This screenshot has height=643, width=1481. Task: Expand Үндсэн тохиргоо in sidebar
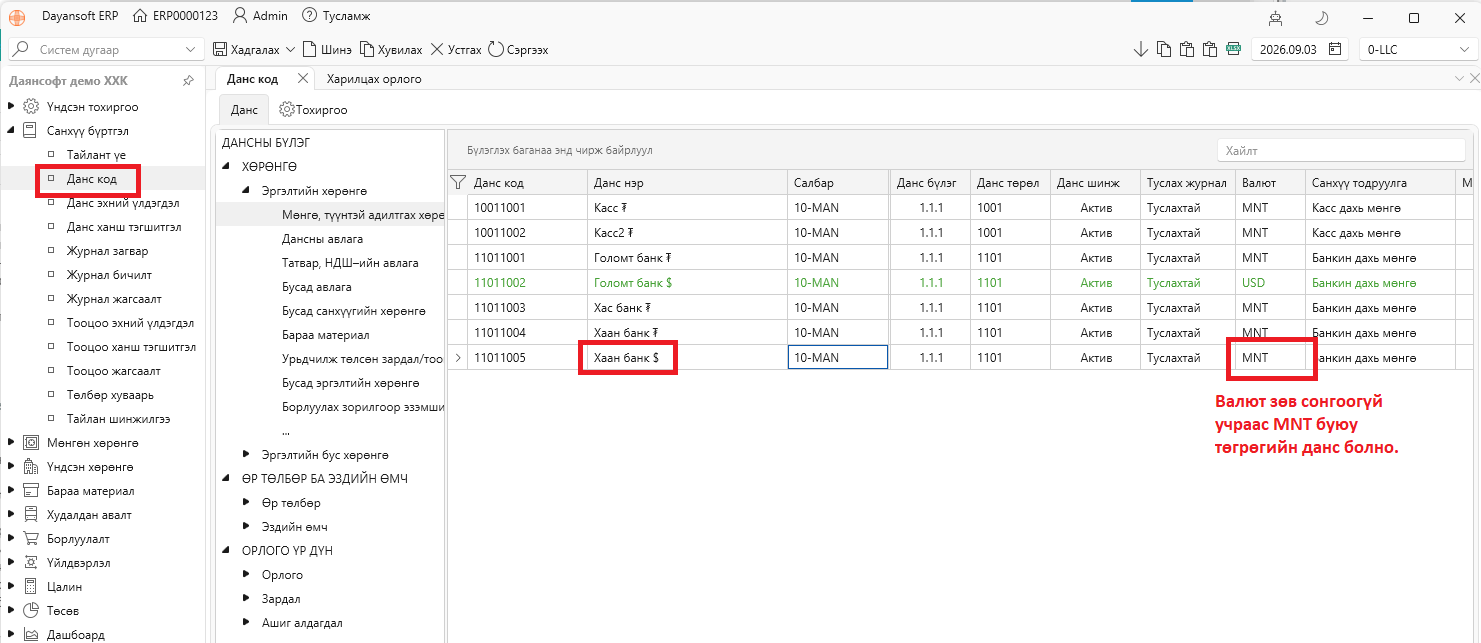click(12, 106)
